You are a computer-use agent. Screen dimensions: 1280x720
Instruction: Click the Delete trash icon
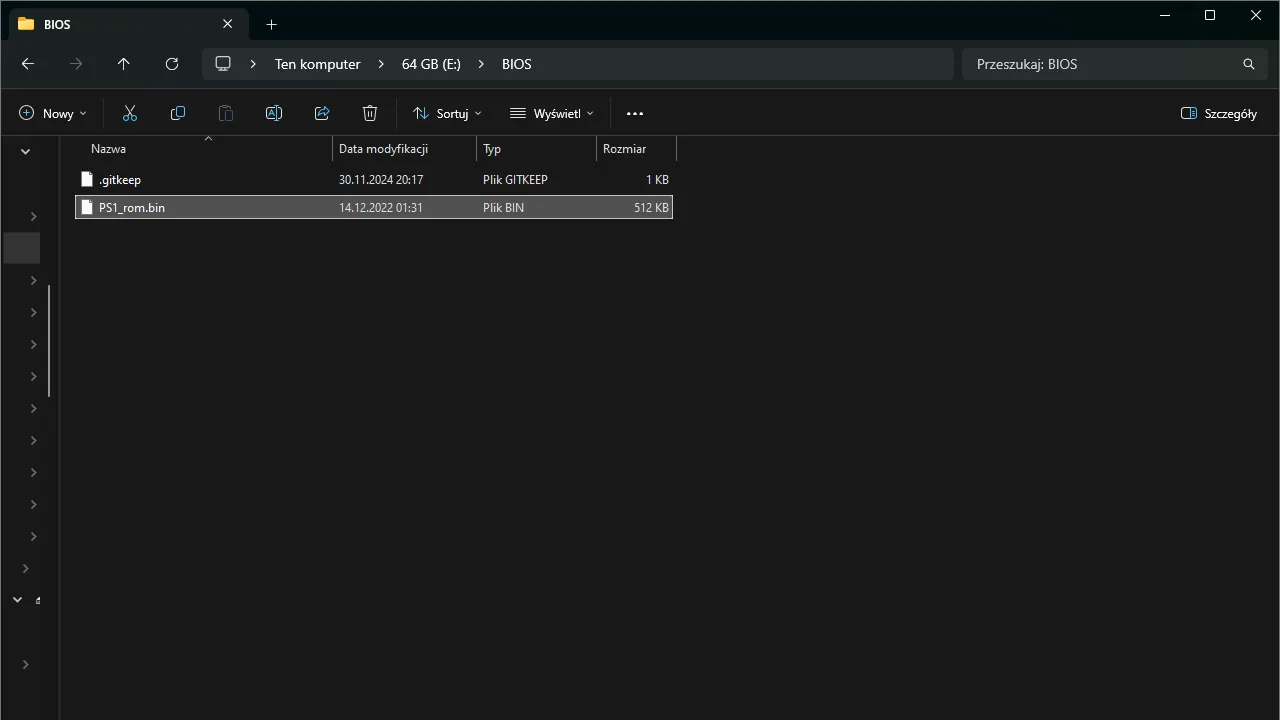pos(370,113)
